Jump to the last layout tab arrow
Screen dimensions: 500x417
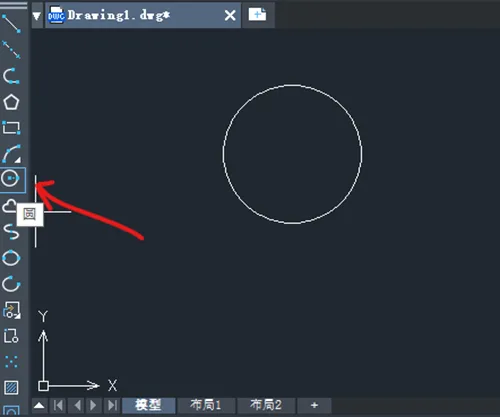coord(112,405)
